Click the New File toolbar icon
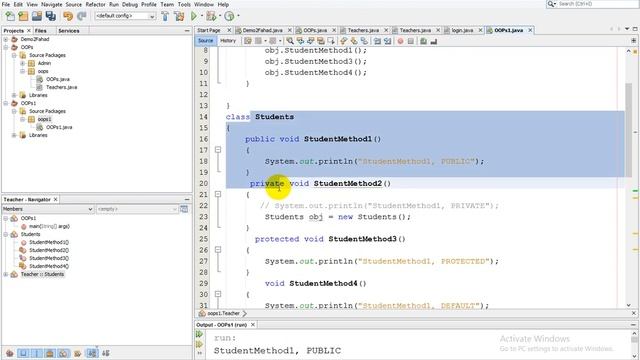This screenshot has height=360, width=640. coord(10,16)
